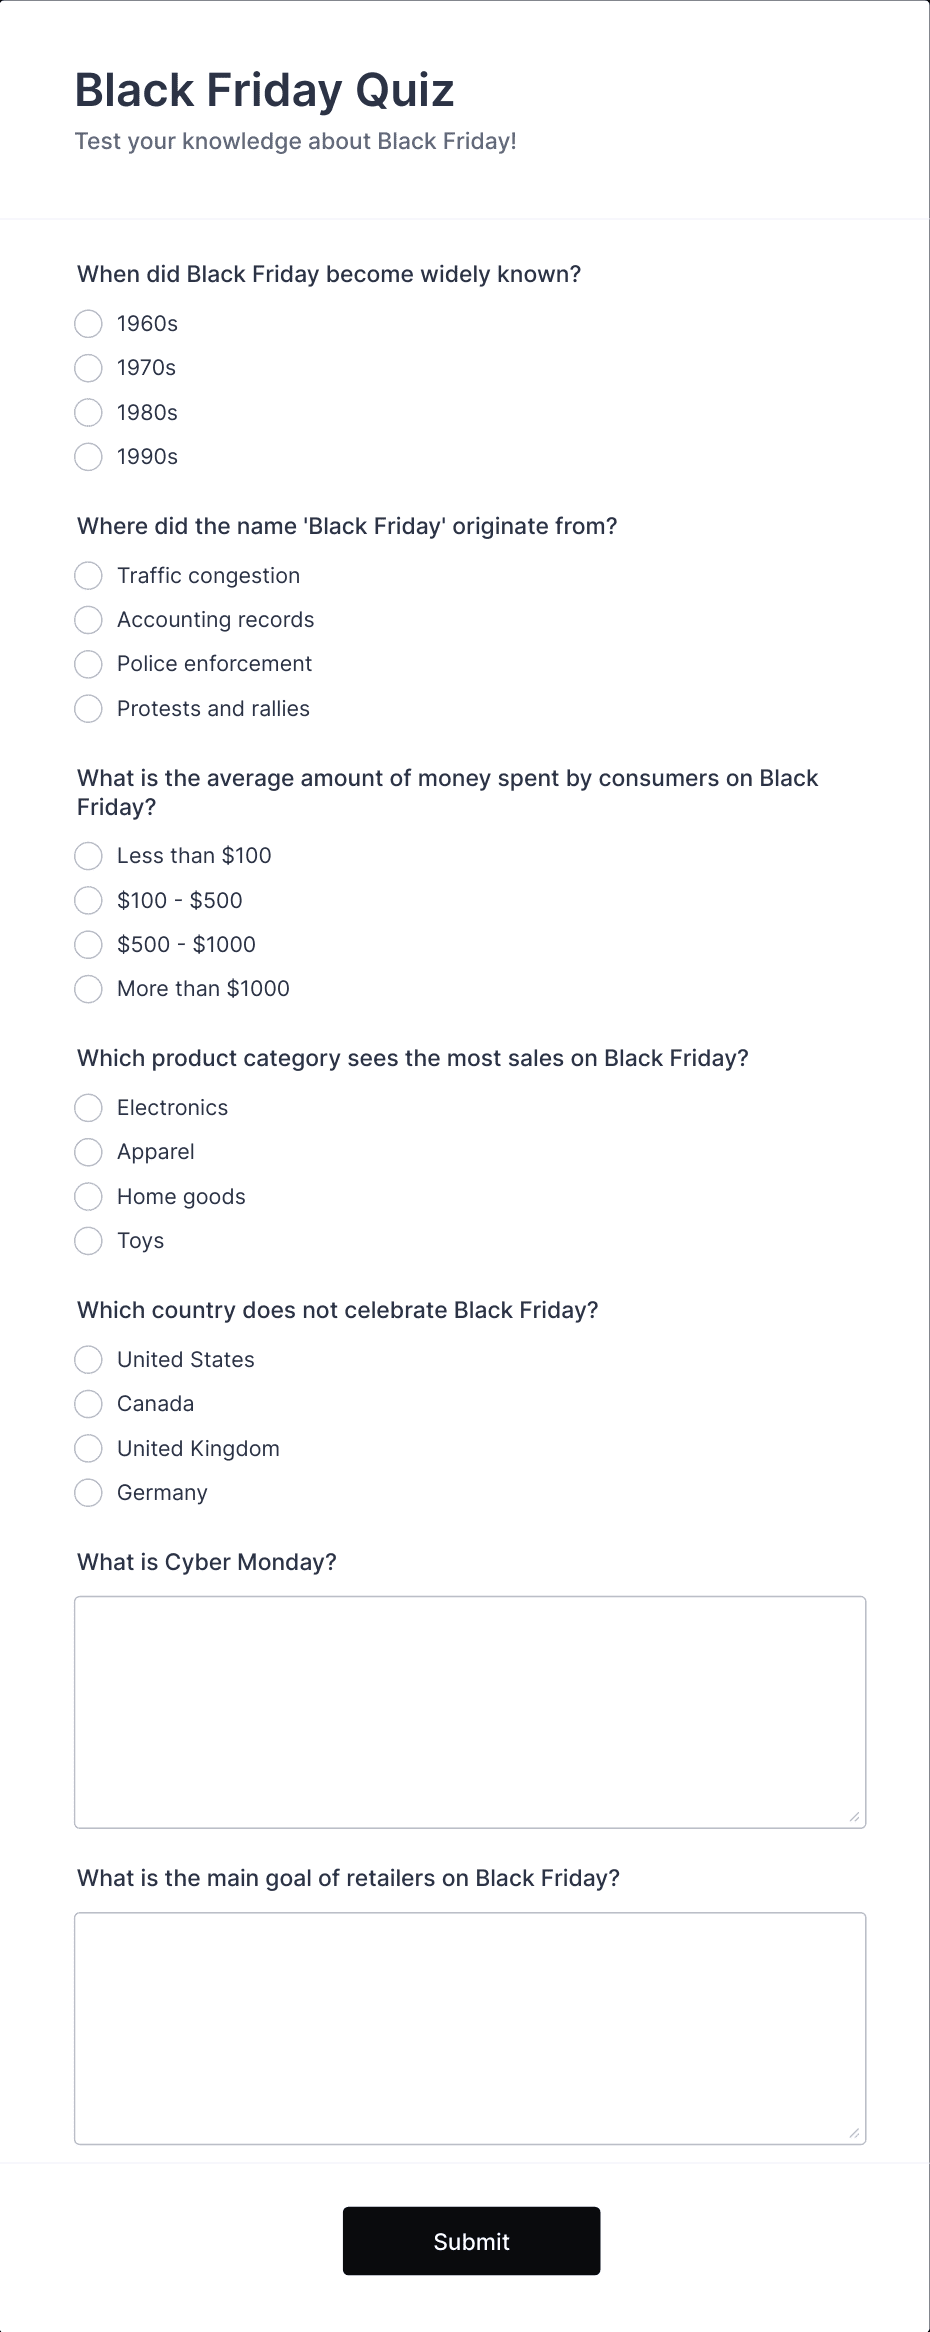This screenshot has height=2332, width=930.
Task: Select Police enforcement option
Action: (88, 664)
